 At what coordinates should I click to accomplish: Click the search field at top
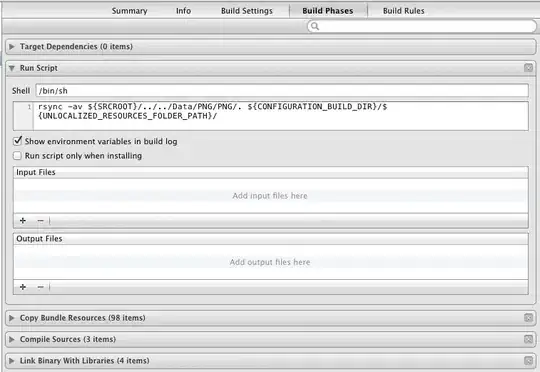pyautogui.click(x=422, y=26)
